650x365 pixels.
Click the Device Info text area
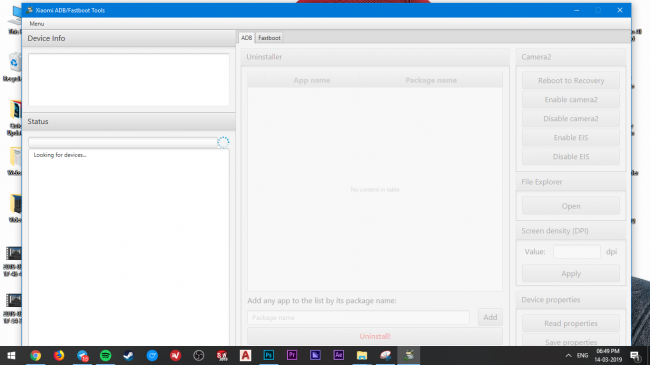click(x=129, y=80)
